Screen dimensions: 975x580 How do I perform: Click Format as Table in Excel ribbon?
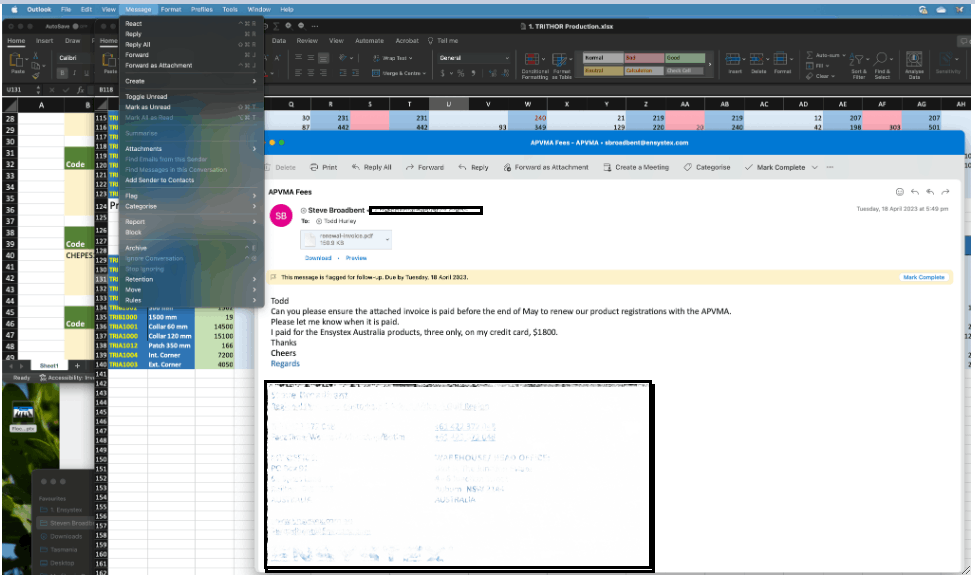click(561, 66)
